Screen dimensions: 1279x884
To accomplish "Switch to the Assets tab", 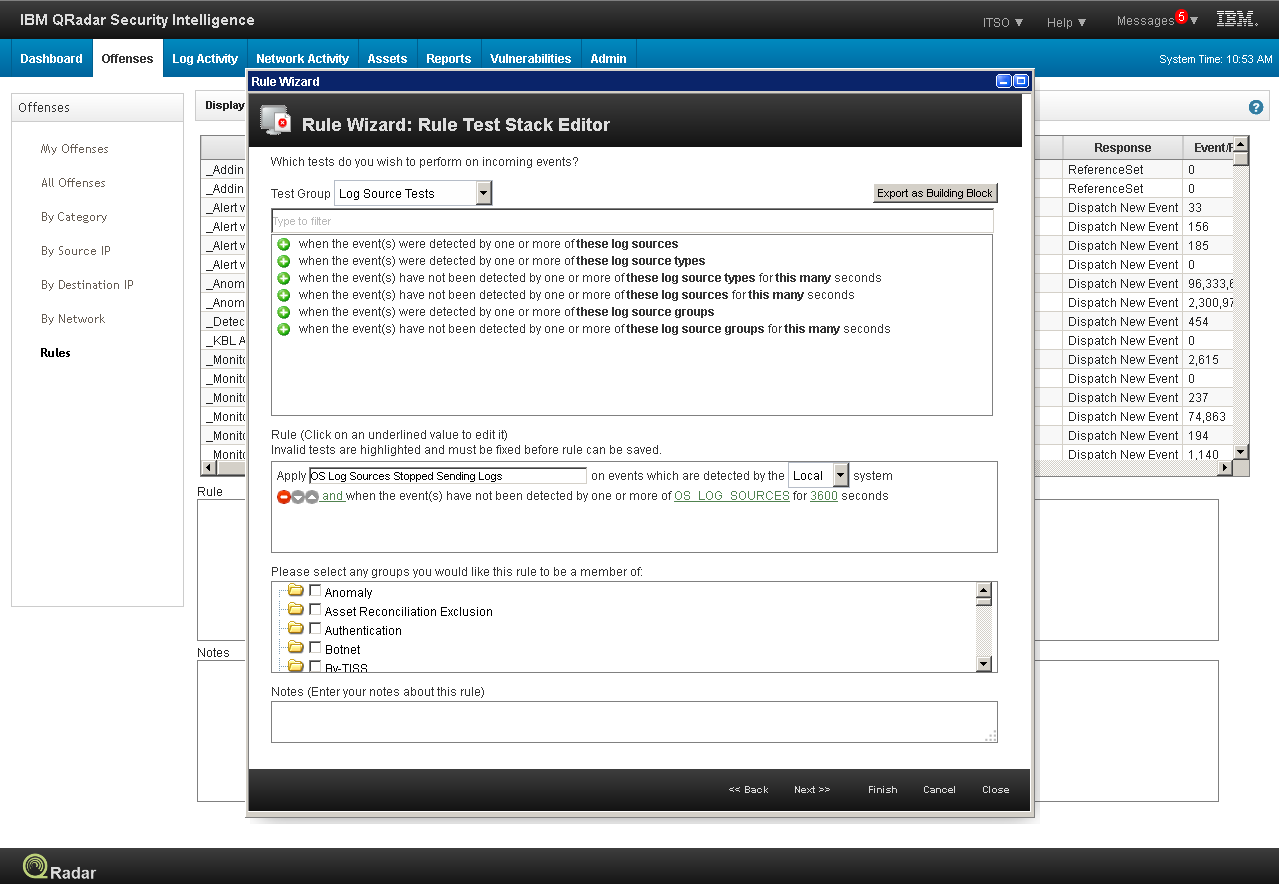I will 387,58.
